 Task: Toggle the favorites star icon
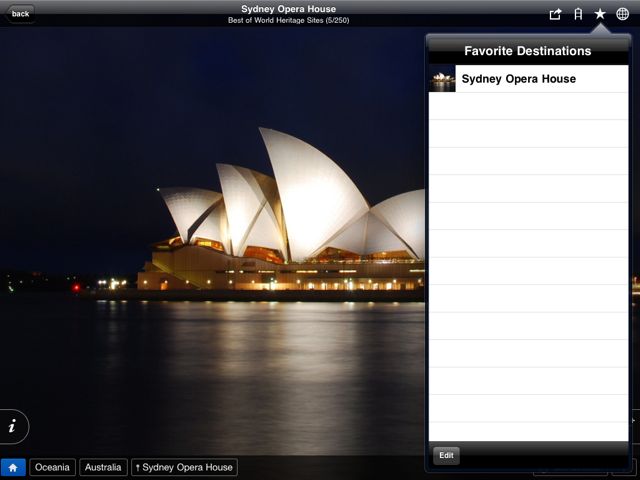tap(600, 14)
